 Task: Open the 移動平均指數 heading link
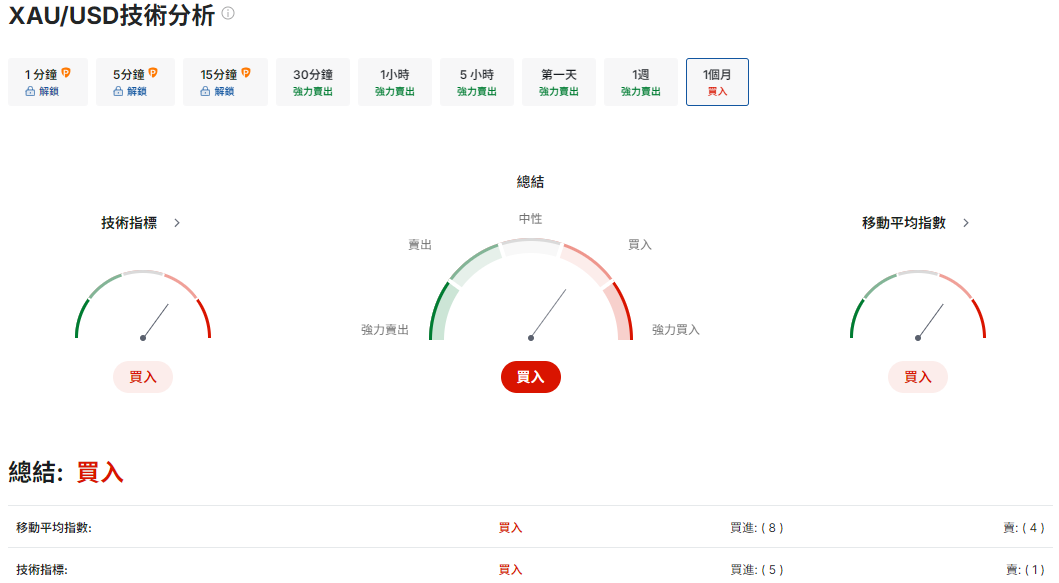(x=904, y=223)
